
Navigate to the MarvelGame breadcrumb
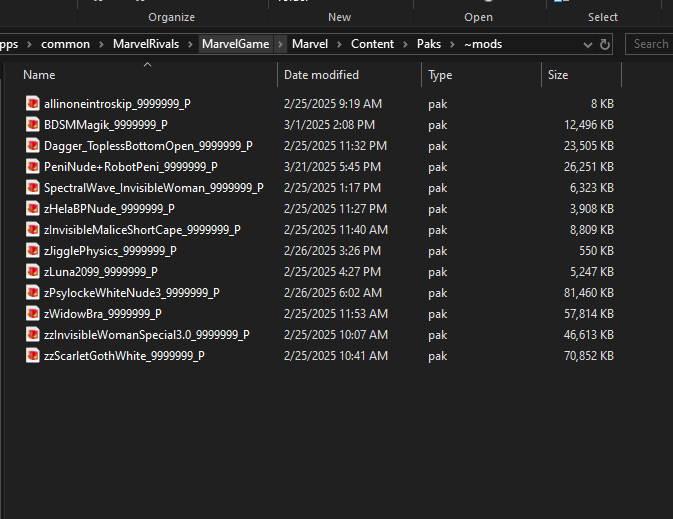[236, 44]
